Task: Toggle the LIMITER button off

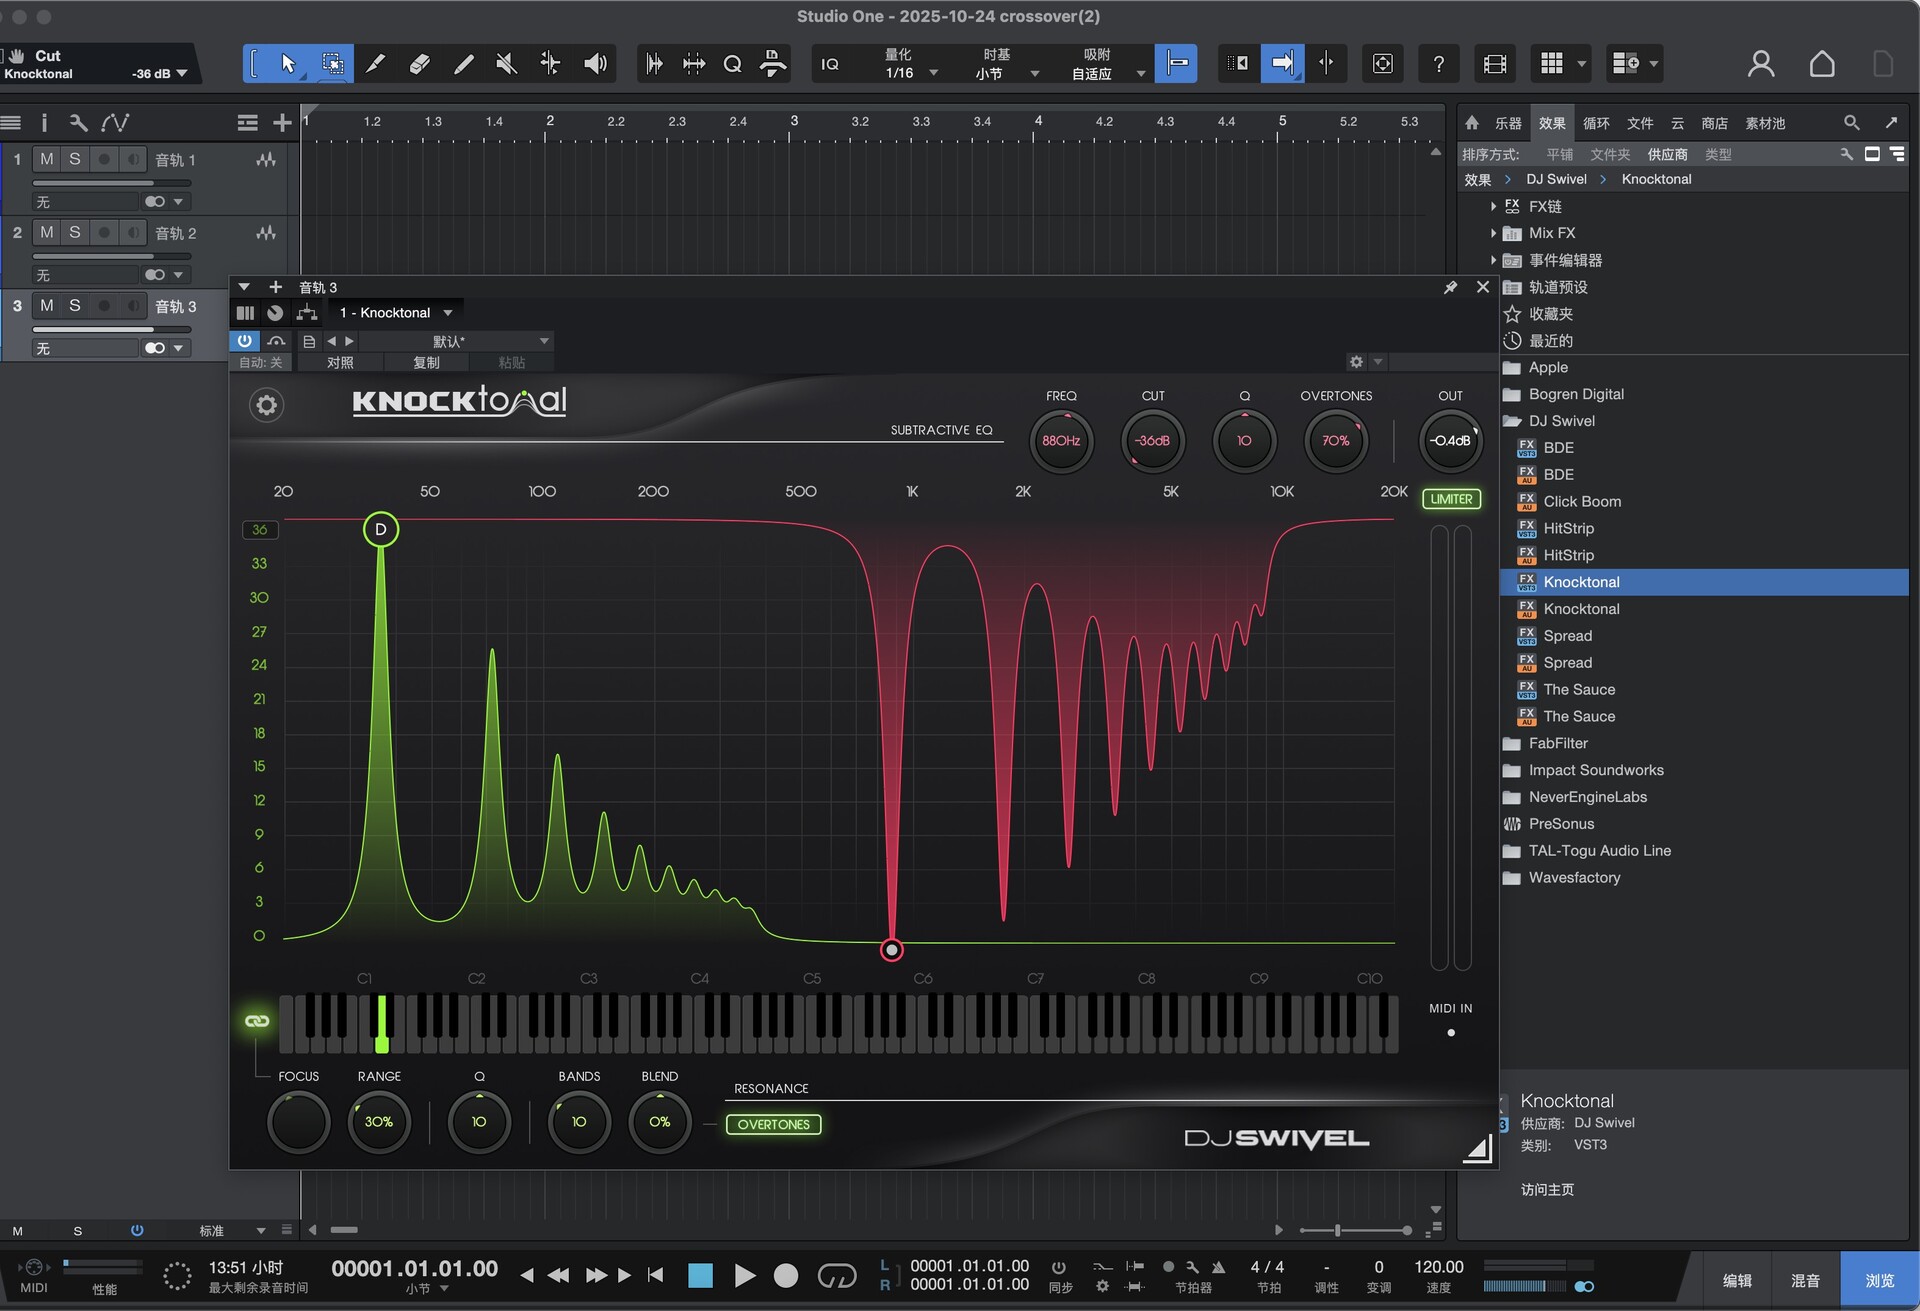Action: 1451,499
